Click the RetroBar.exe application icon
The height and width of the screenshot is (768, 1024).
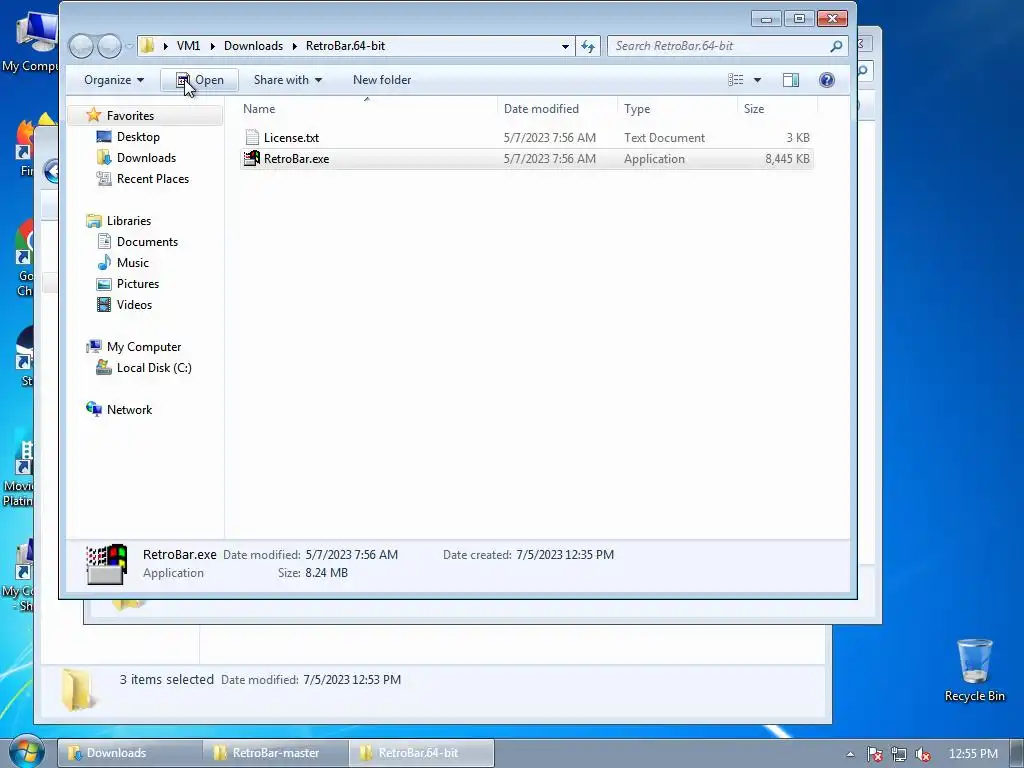coord(251,158)
